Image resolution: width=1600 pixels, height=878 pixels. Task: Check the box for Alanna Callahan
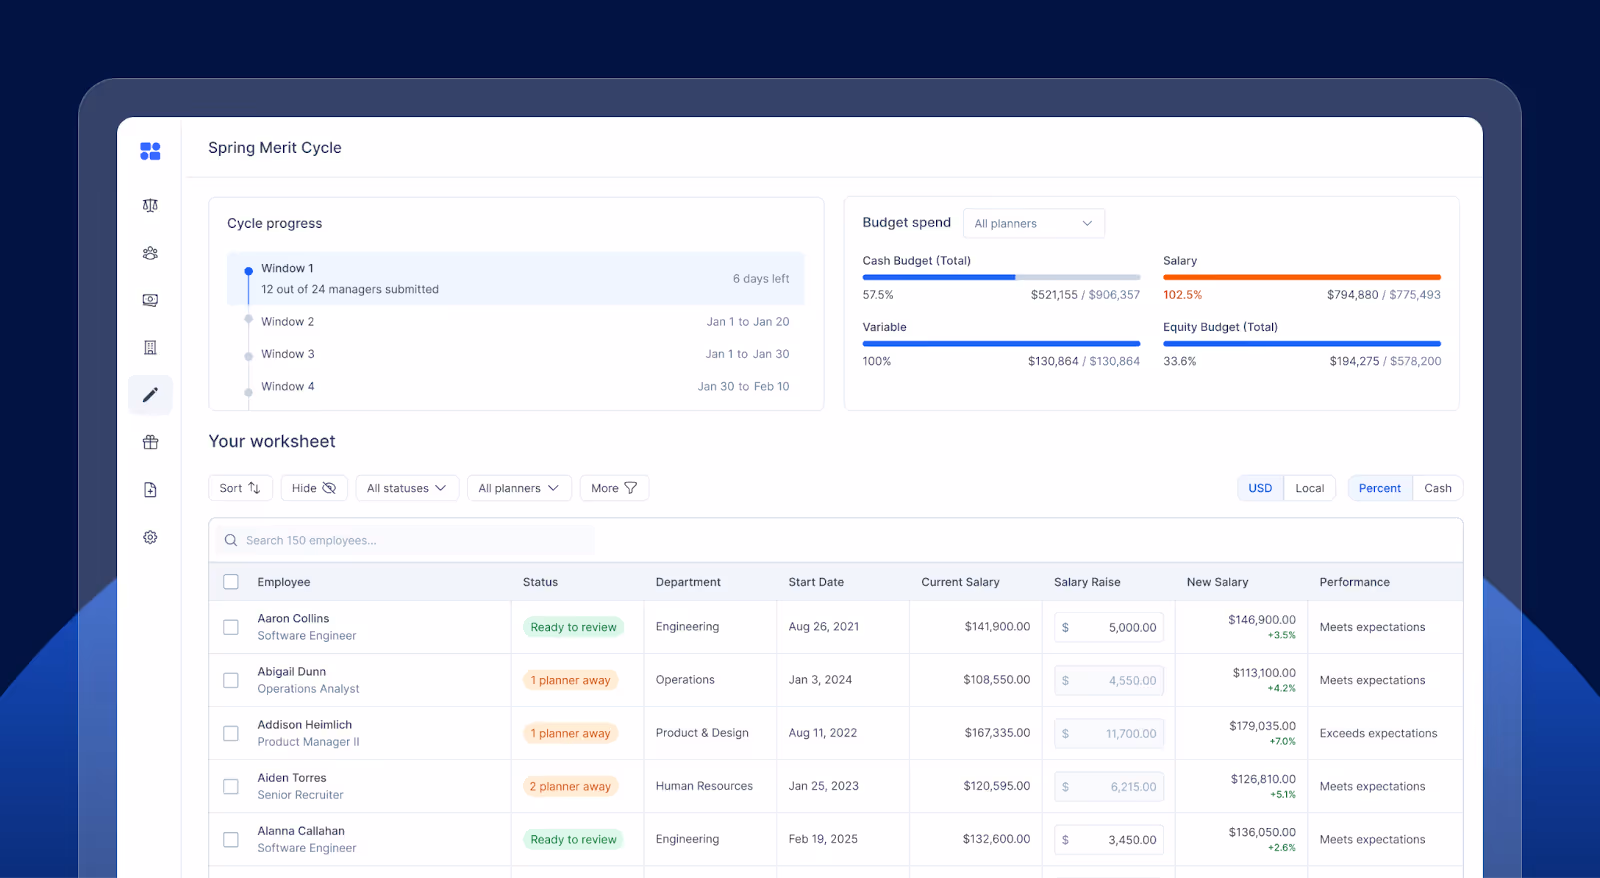(x=231, y=839)
